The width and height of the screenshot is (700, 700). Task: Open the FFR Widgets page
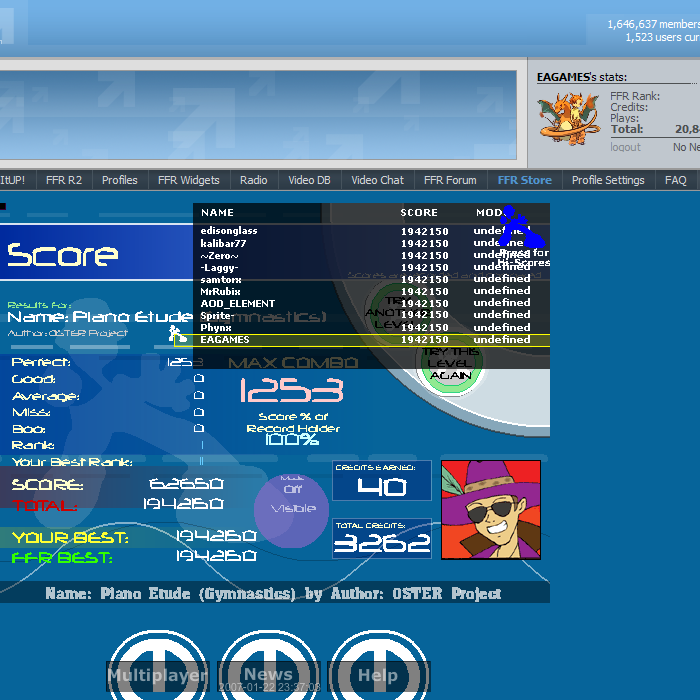click(x=188, y=180)
